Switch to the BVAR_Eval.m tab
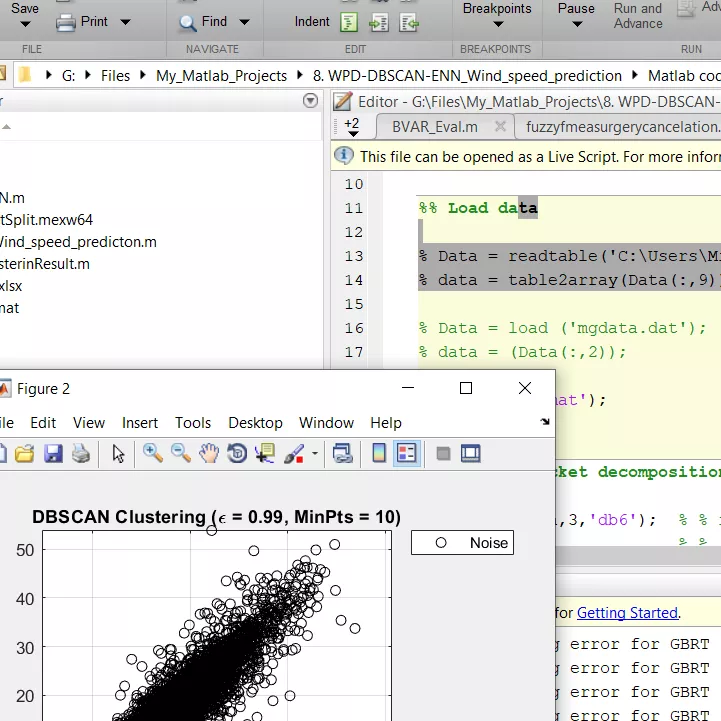The height and width of the screenshot is (721, 721). click(435, 126)
